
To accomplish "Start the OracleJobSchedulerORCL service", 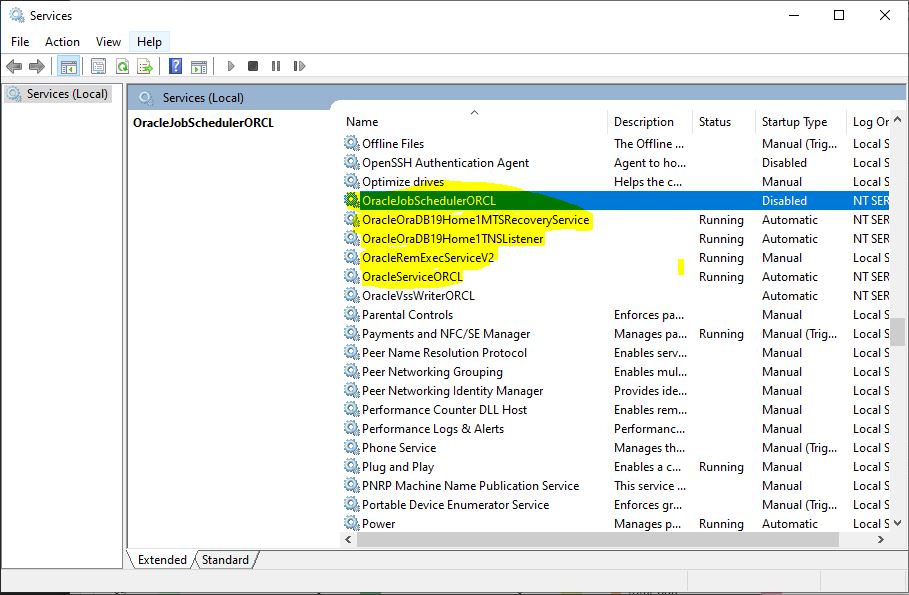I will pyautogui.click(x=229, y=66).
